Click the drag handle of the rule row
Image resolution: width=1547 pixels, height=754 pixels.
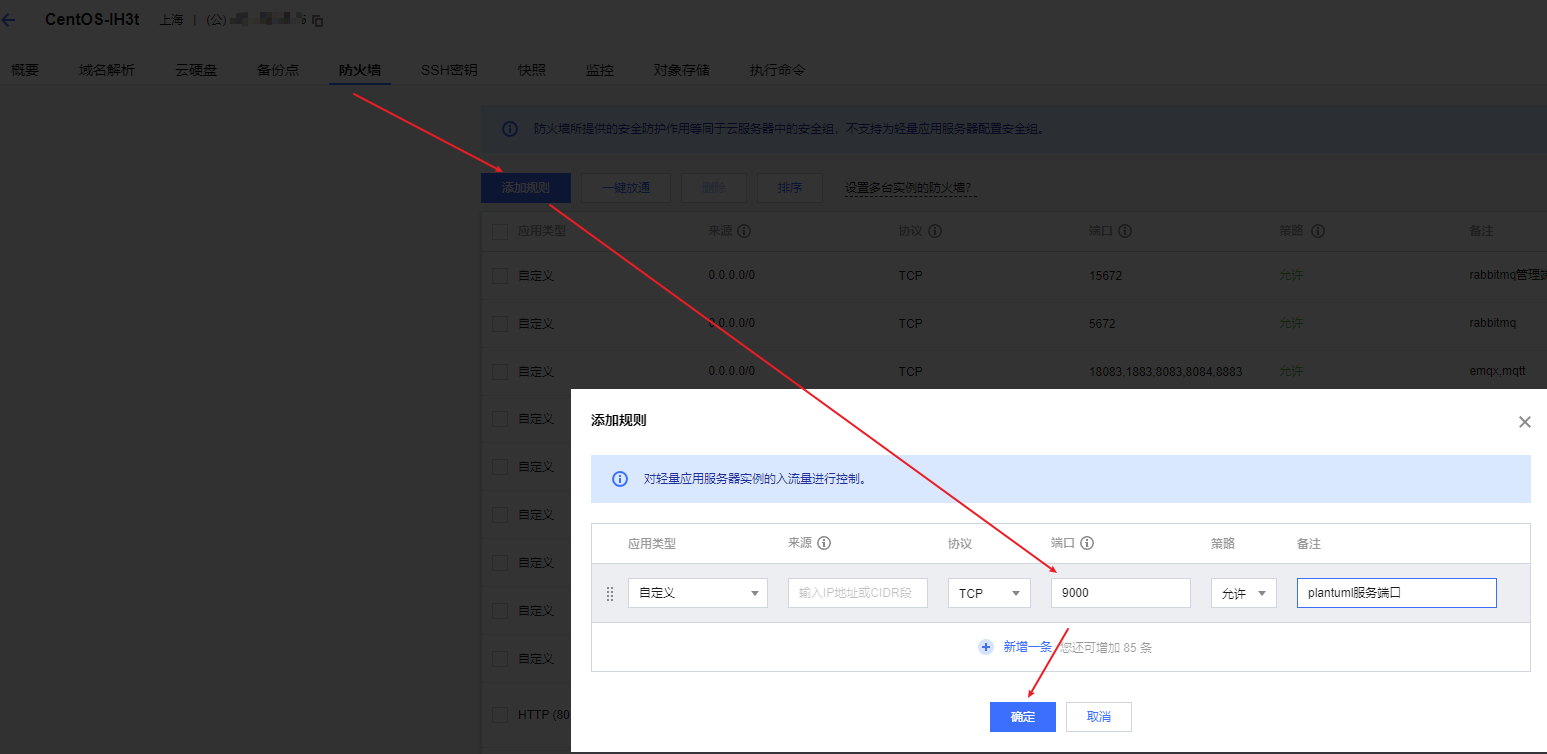(x=610, y=593)
